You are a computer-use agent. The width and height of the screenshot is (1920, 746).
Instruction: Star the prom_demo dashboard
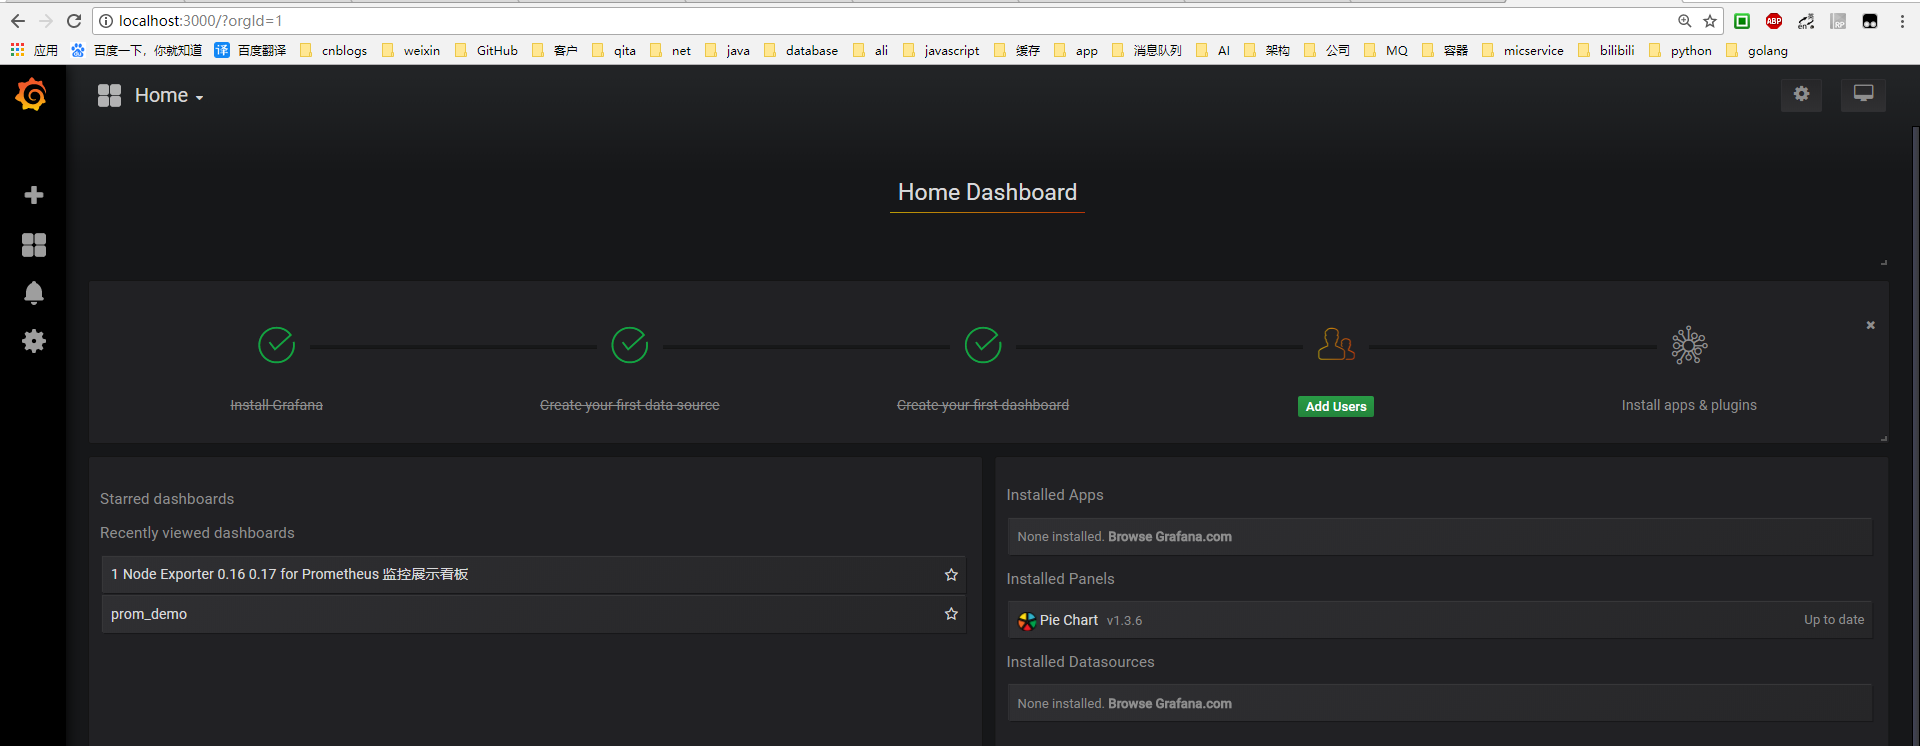pyautogui.click(x=951, y=614)
